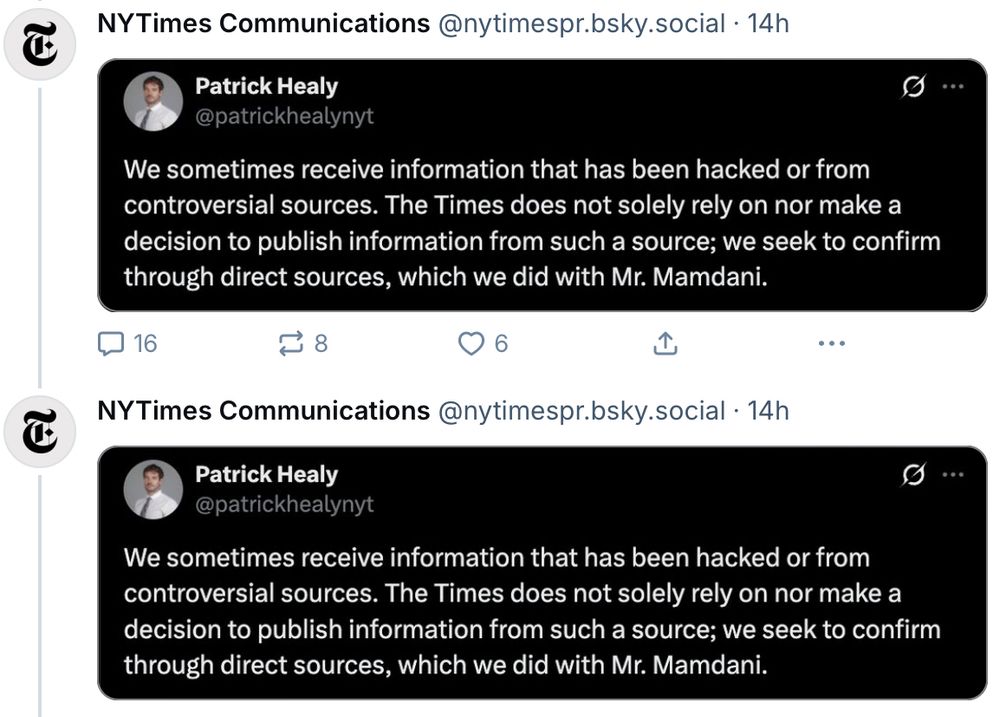Open replies on the first post

[x=127, y=343]
